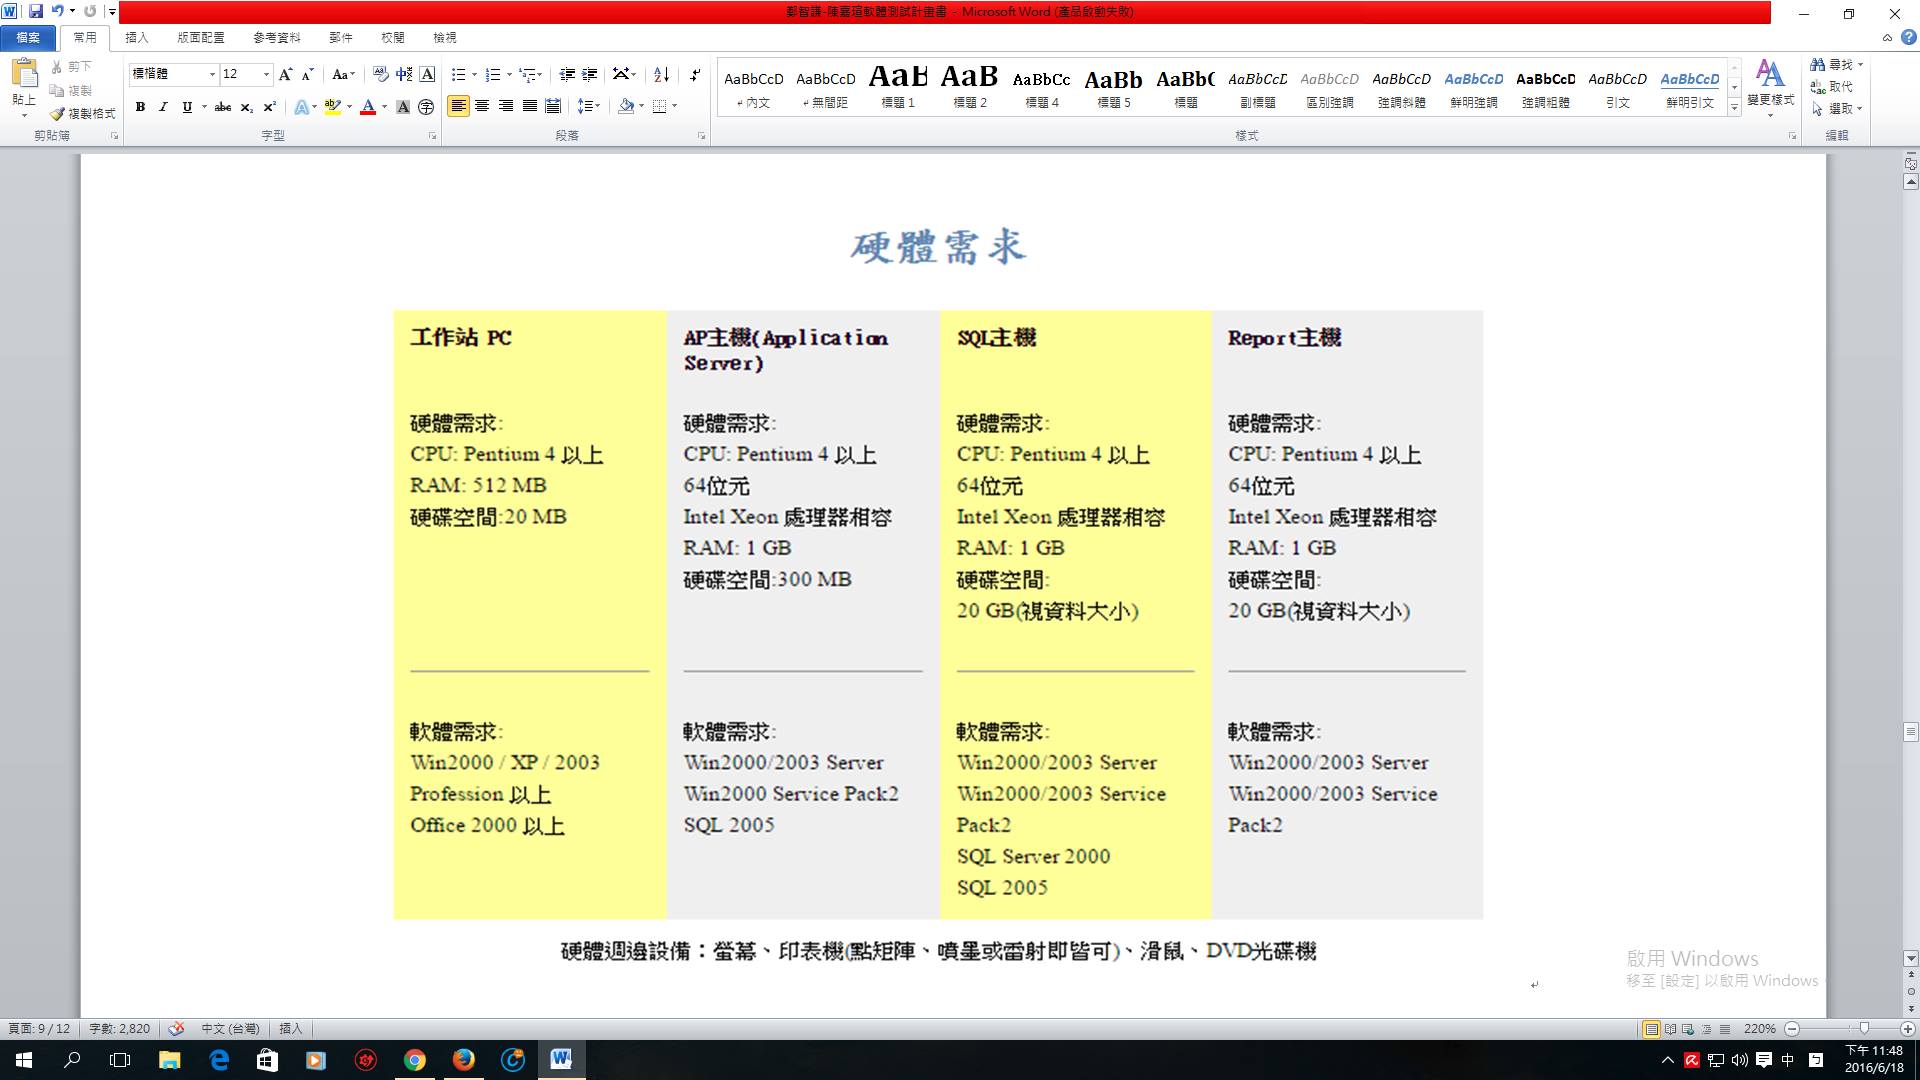Viewport: 1920px width, 1080px height.
Task: Center the paragraph text
Action: tap(482, 106)
